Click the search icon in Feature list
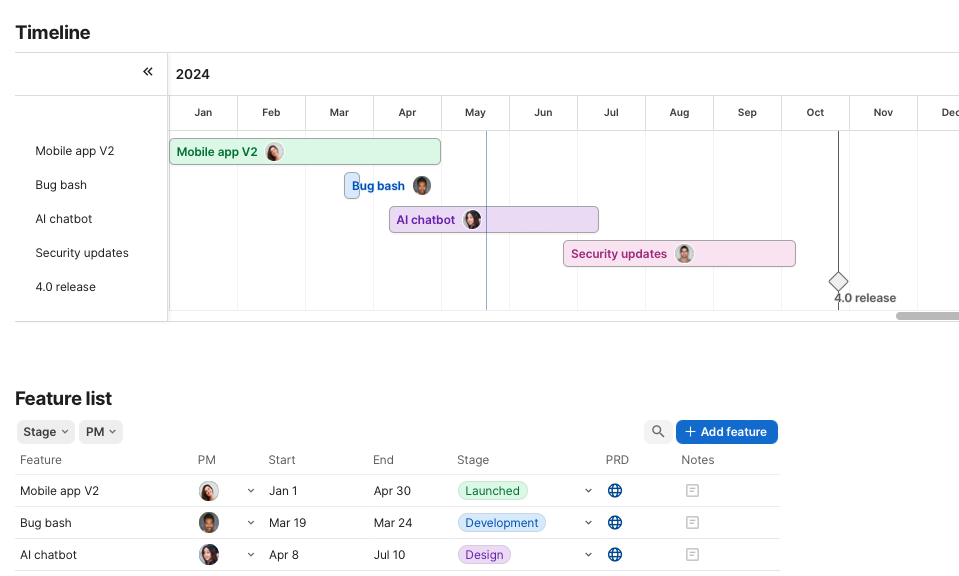Viewport: 959px width, 576px height. click(x=658, y=432)
